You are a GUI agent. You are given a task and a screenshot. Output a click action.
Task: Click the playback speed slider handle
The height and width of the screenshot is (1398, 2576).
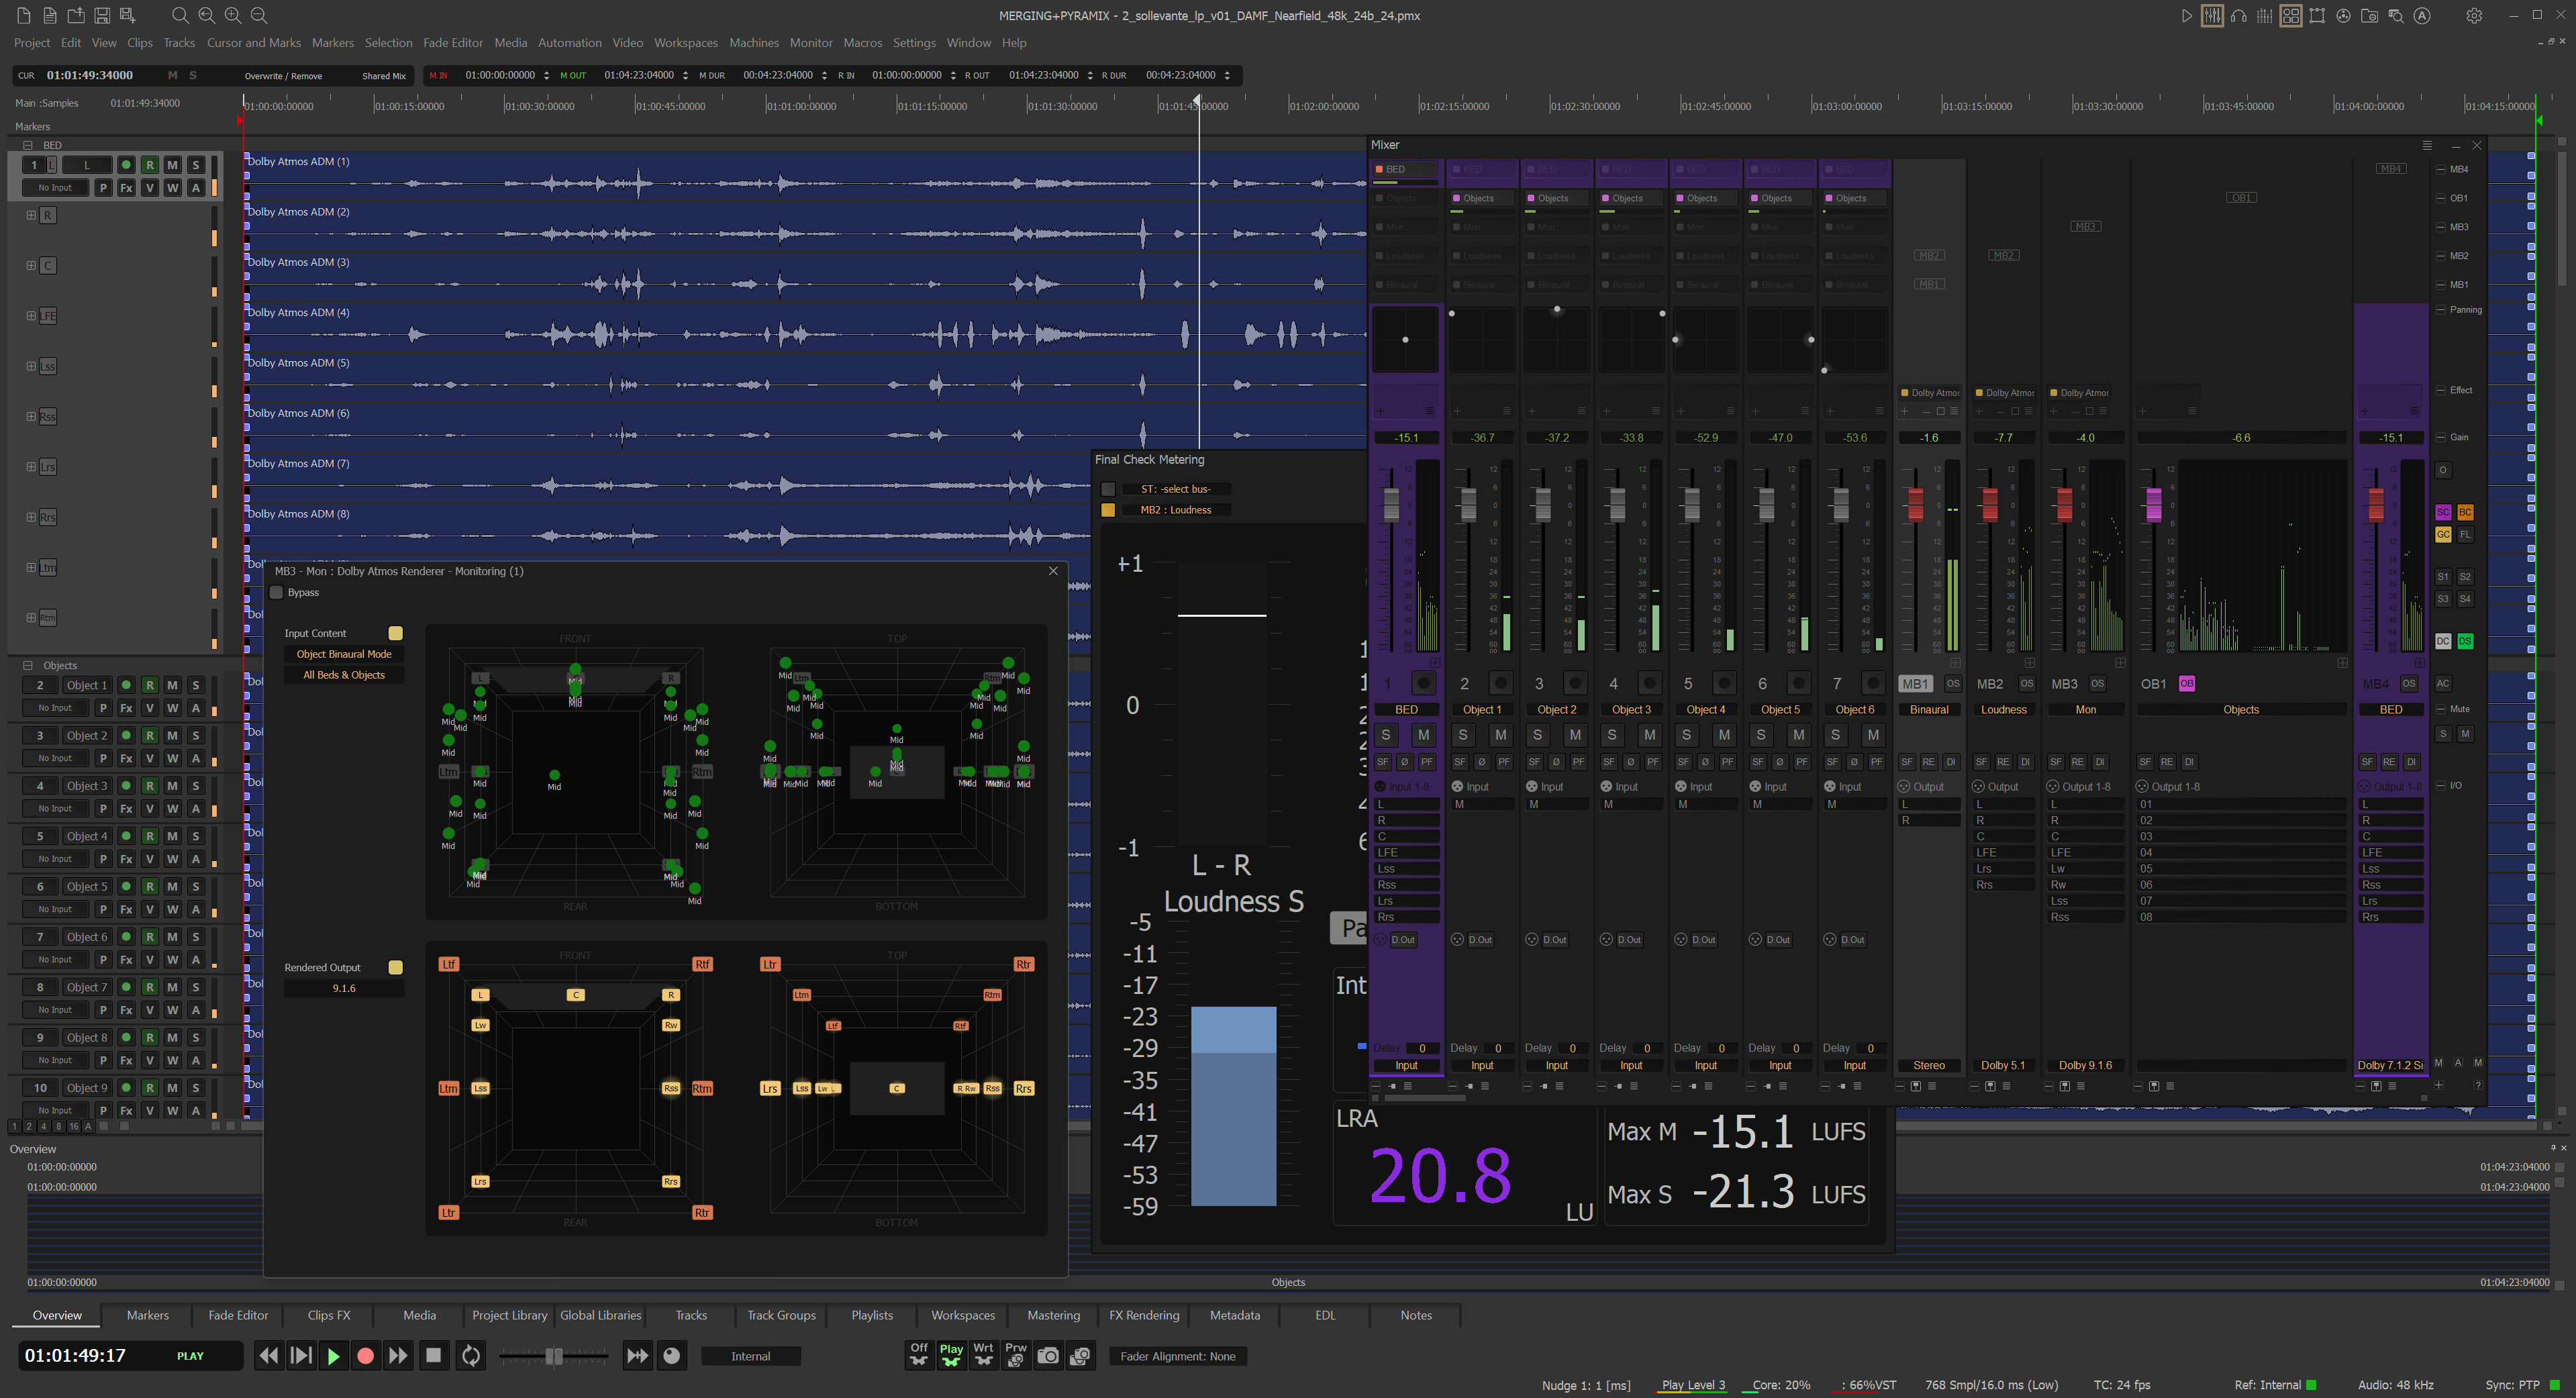click(553, 1356)
